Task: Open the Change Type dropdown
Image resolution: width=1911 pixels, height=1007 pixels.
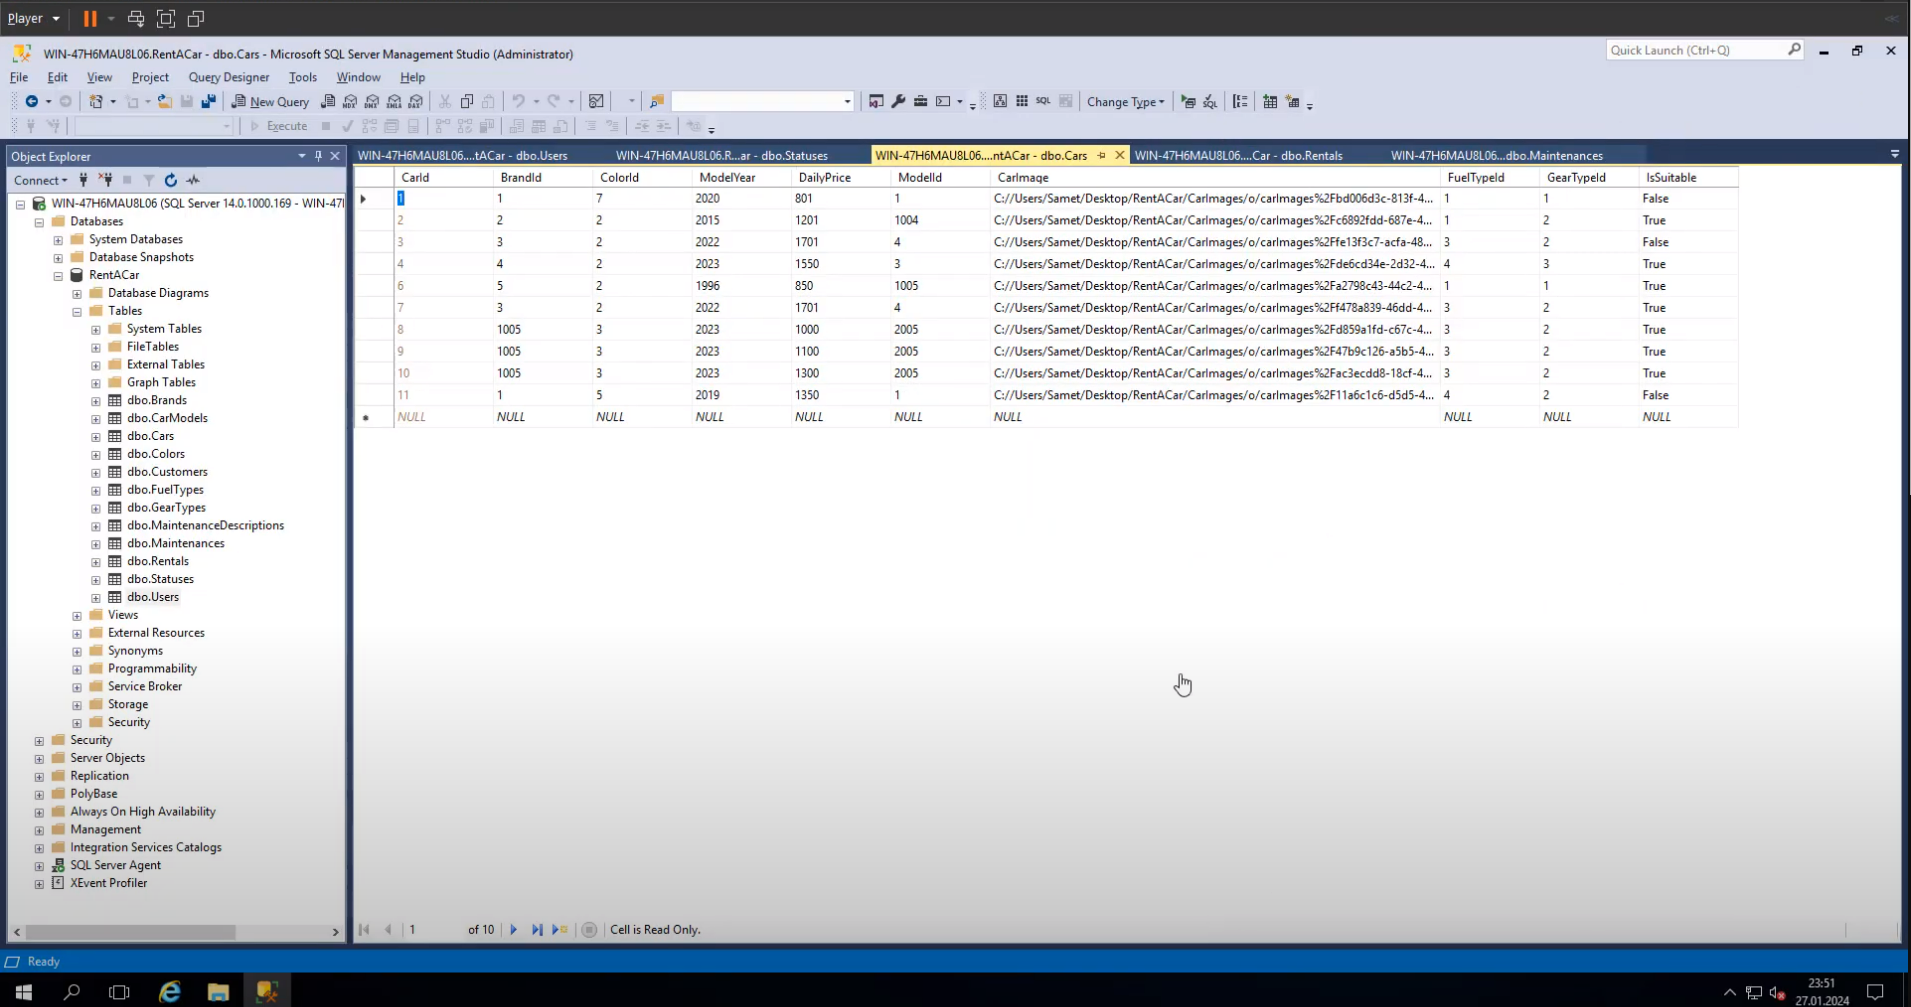Action: (x=1125, y=101)
